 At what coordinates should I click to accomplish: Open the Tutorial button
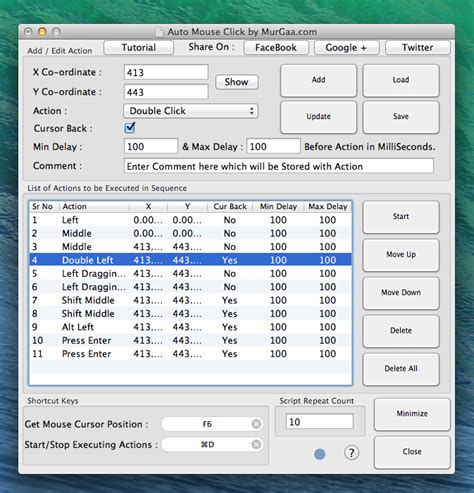point(139,48)
